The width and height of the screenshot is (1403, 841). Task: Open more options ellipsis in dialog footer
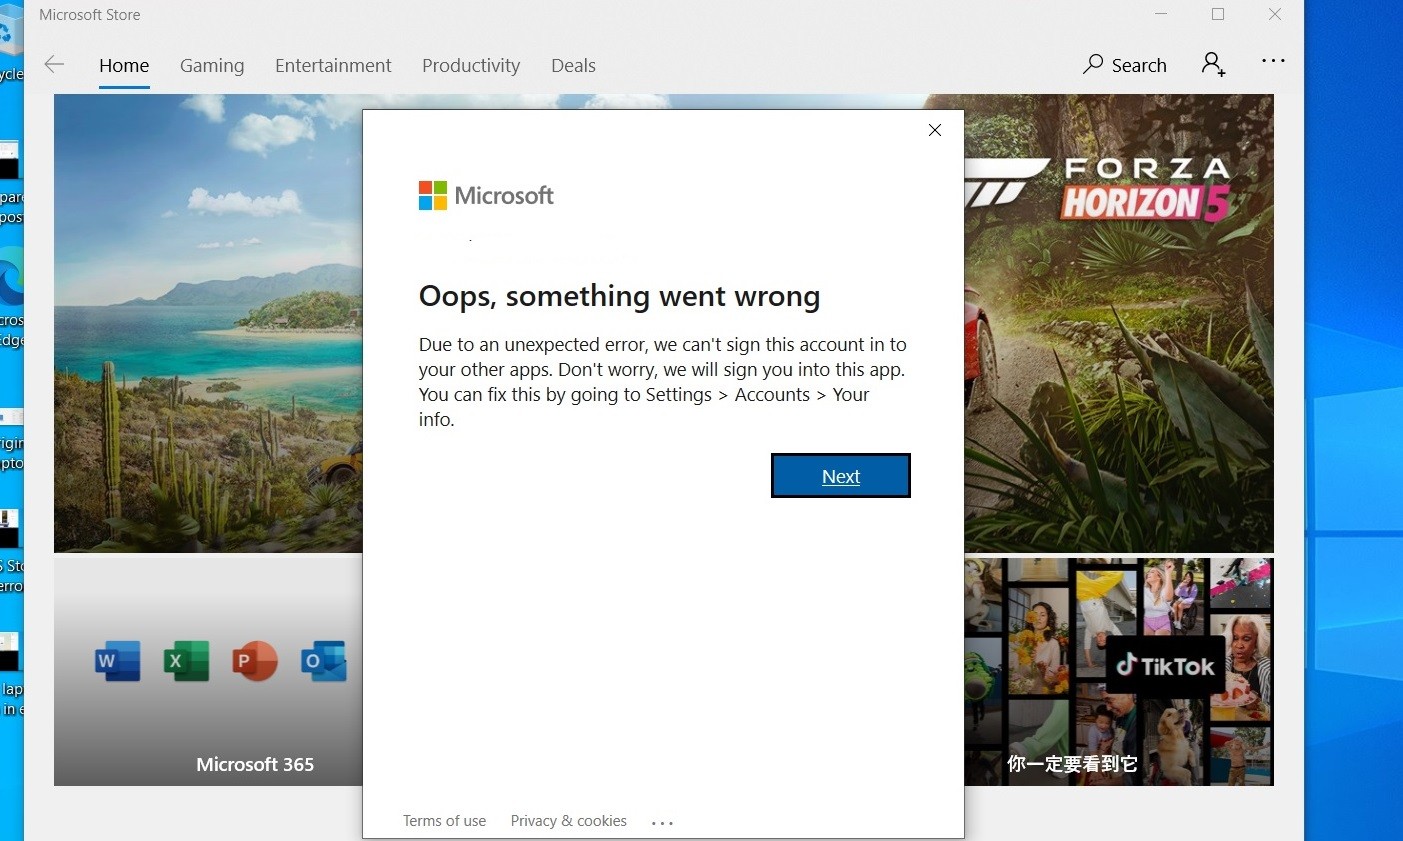click(662, 822)
